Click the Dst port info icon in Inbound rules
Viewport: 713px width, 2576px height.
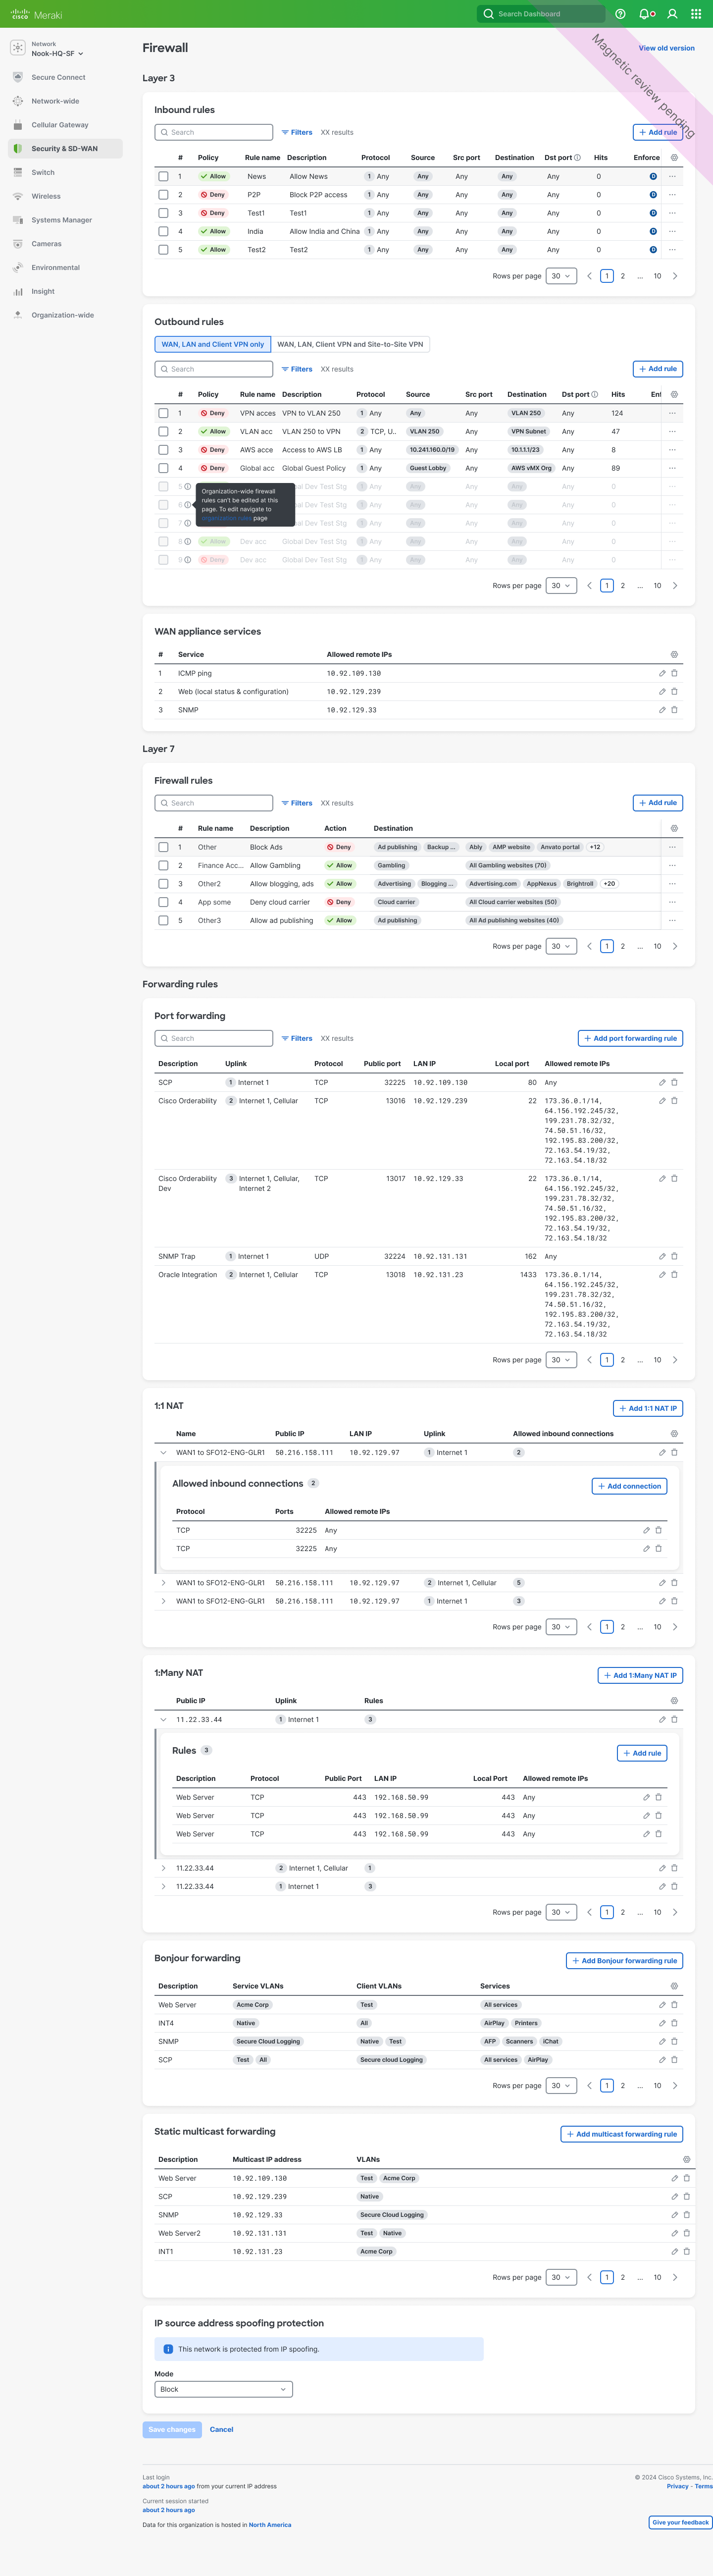(x=577, y=158)
